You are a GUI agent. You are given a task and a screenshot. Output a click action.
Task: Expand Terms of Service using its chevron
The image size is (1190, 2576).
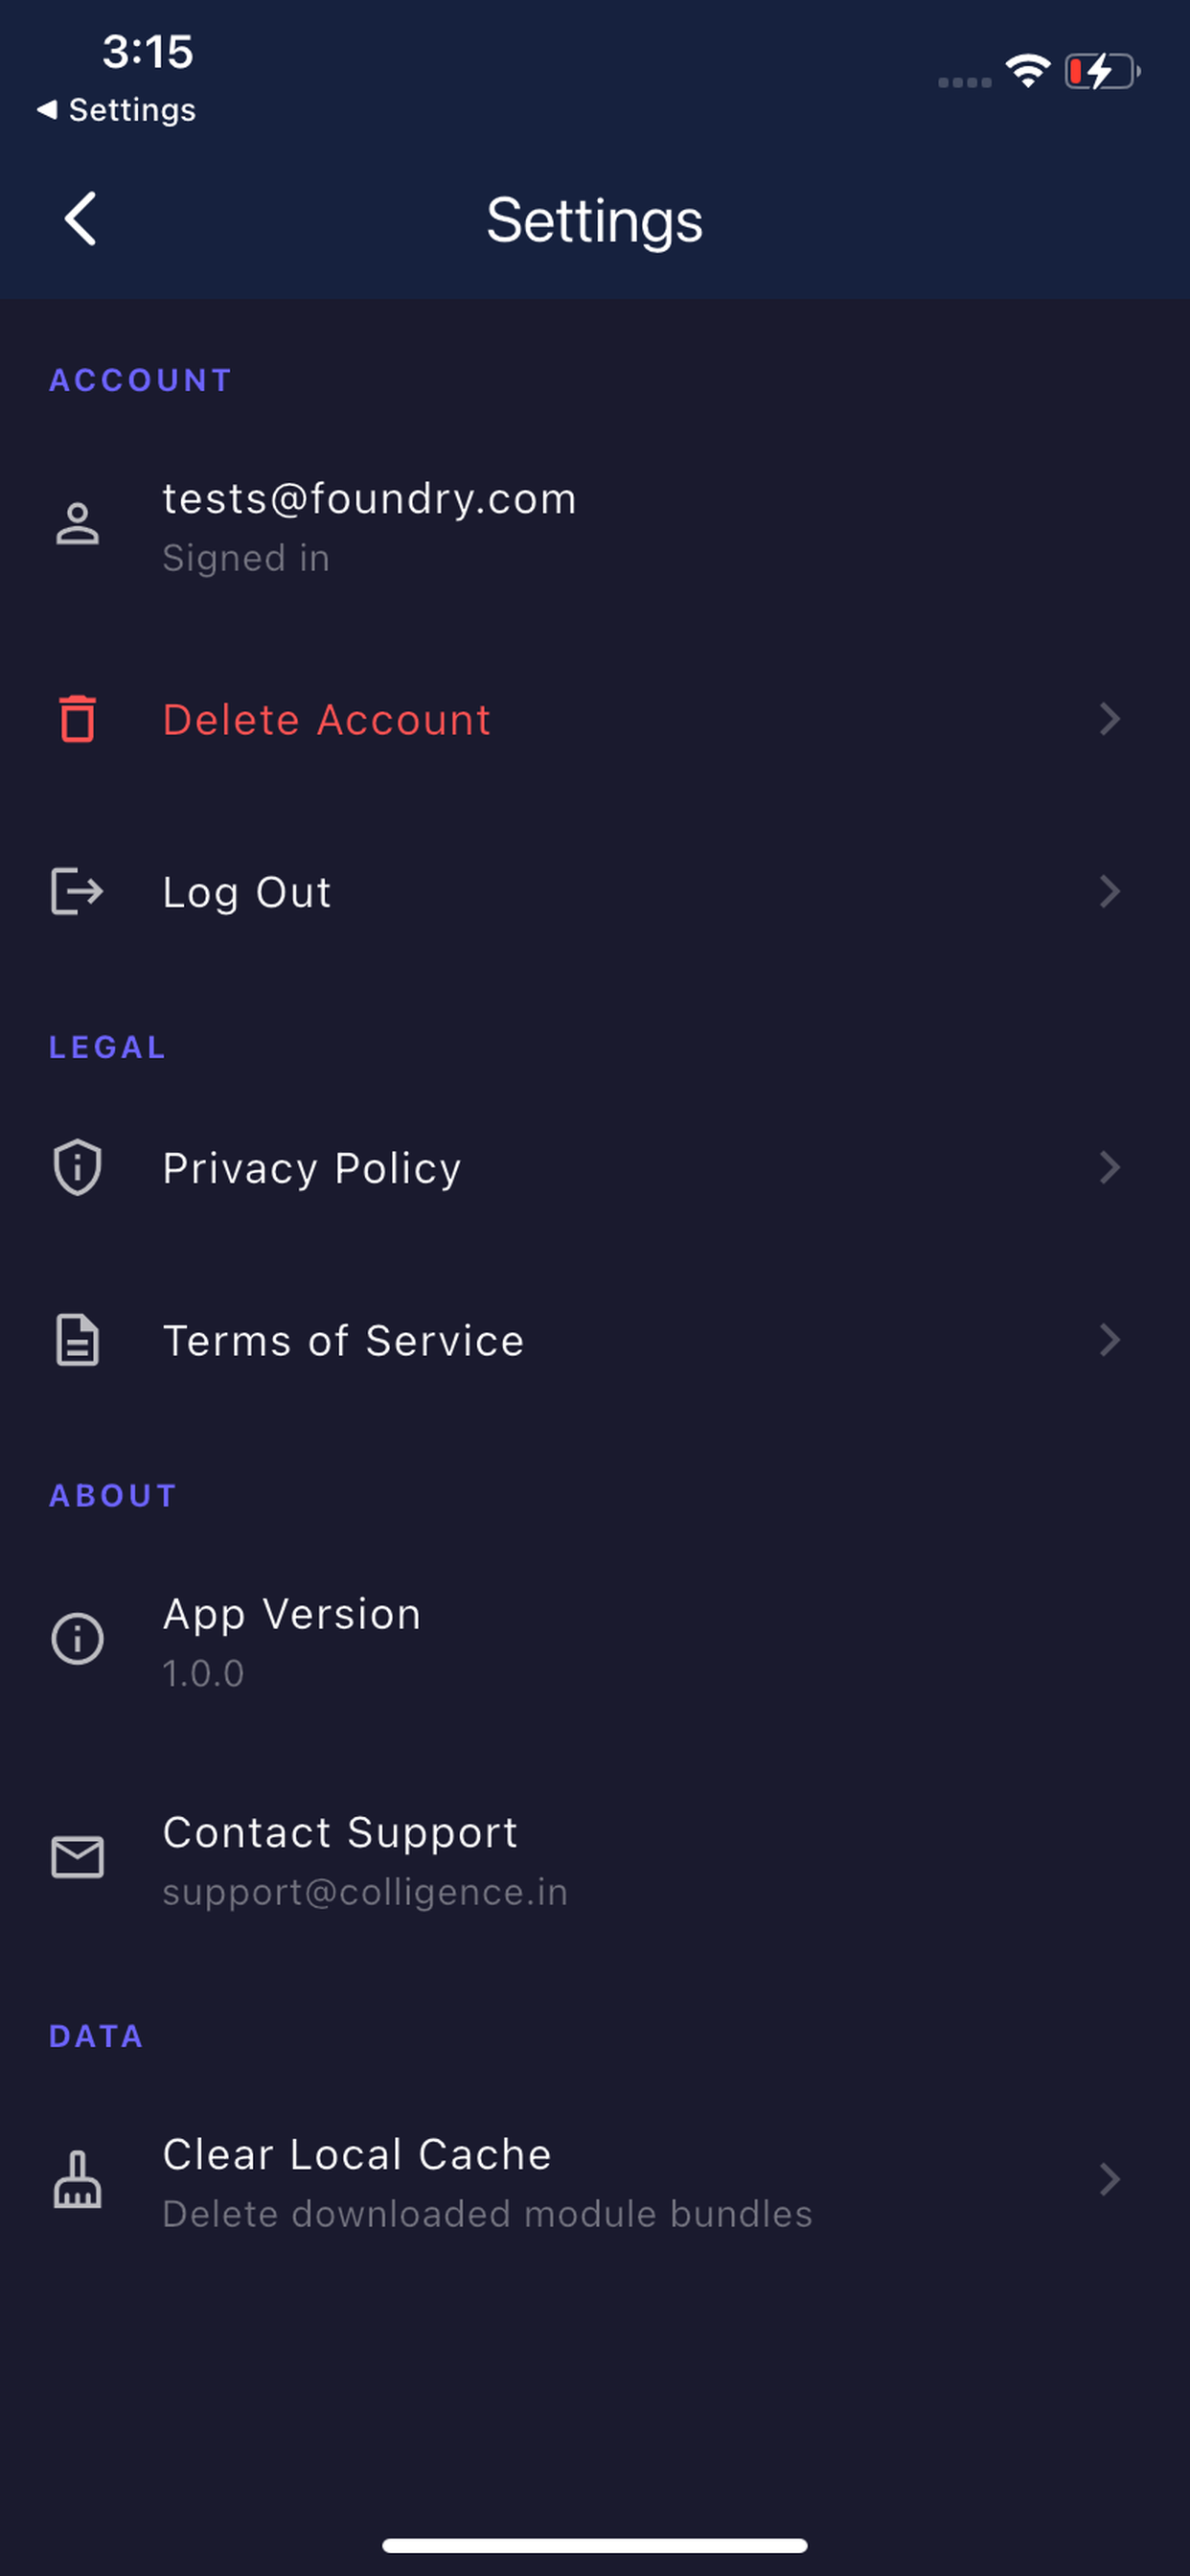point(1109,1340)
